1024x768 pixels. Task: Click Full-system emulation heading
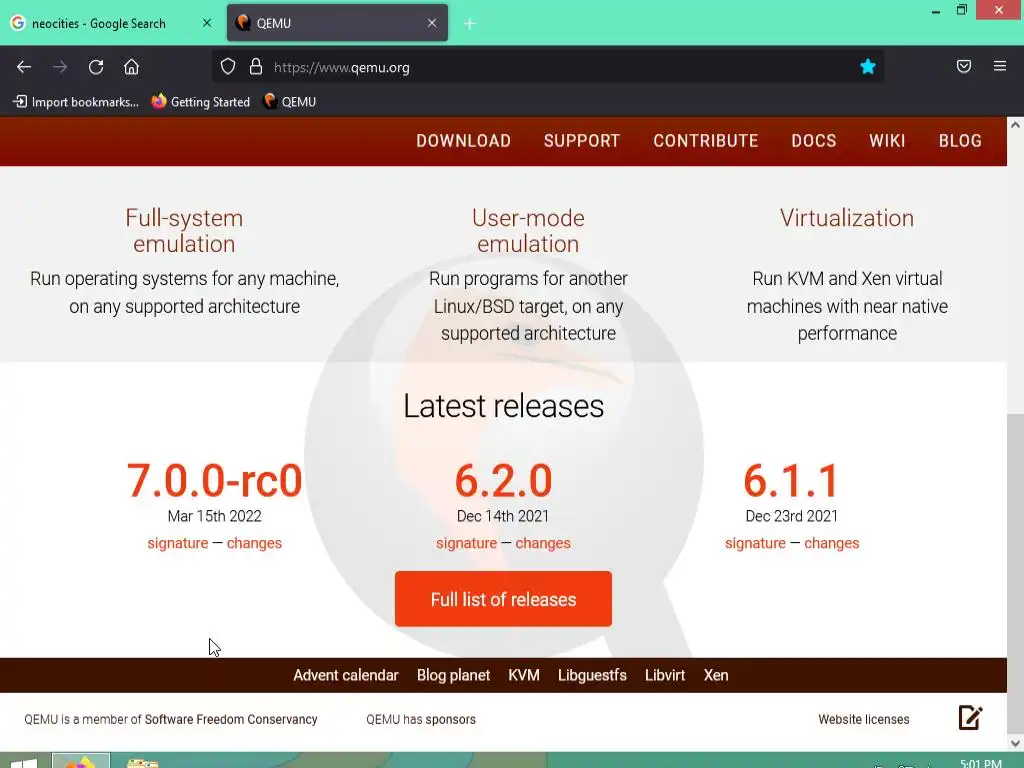coord(184,231)
